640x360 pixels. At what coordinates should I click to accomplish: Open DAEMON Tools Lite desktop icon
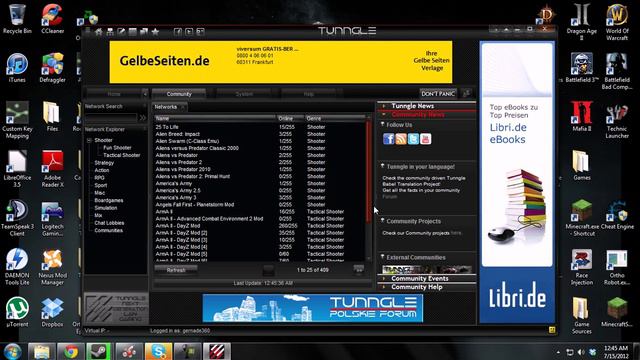(17, 267)
